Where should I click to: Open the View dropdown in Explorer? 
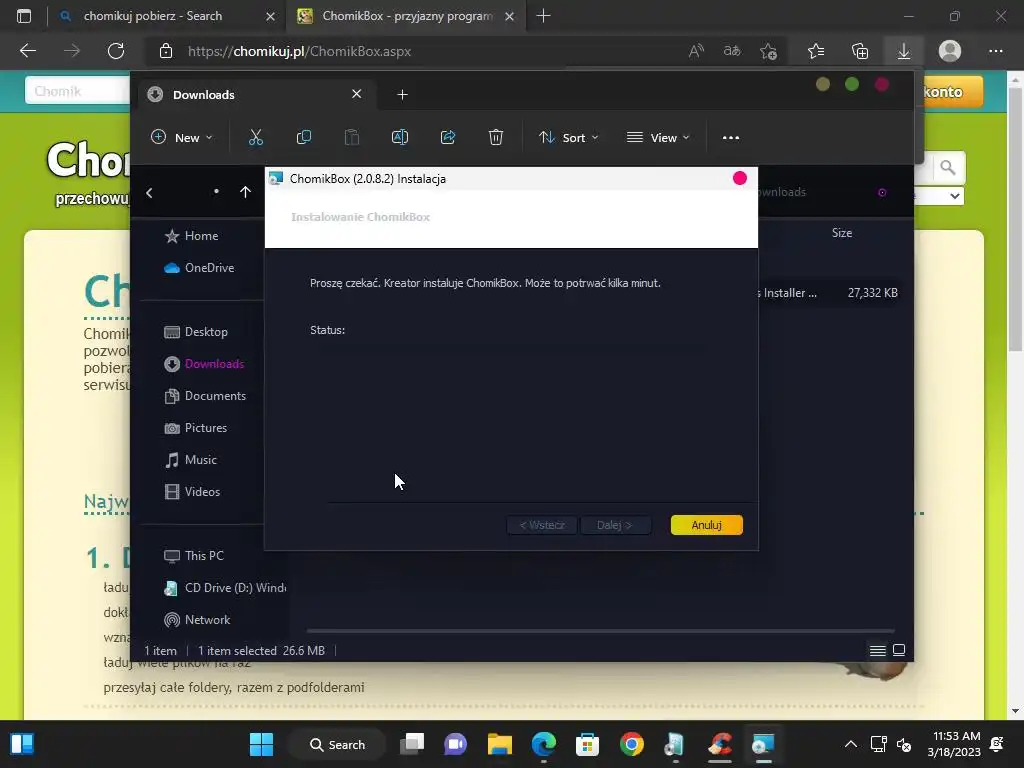pos(658,137)
